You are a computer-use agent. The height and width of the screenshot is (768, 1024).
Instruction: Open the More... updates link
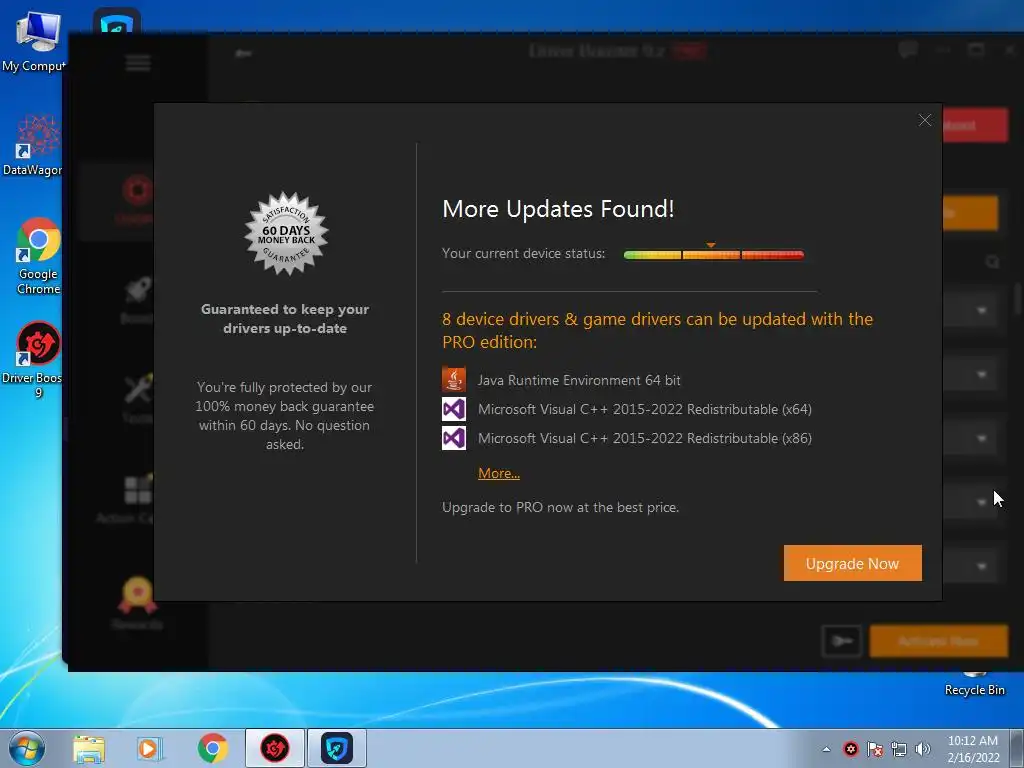coord(499,473)
